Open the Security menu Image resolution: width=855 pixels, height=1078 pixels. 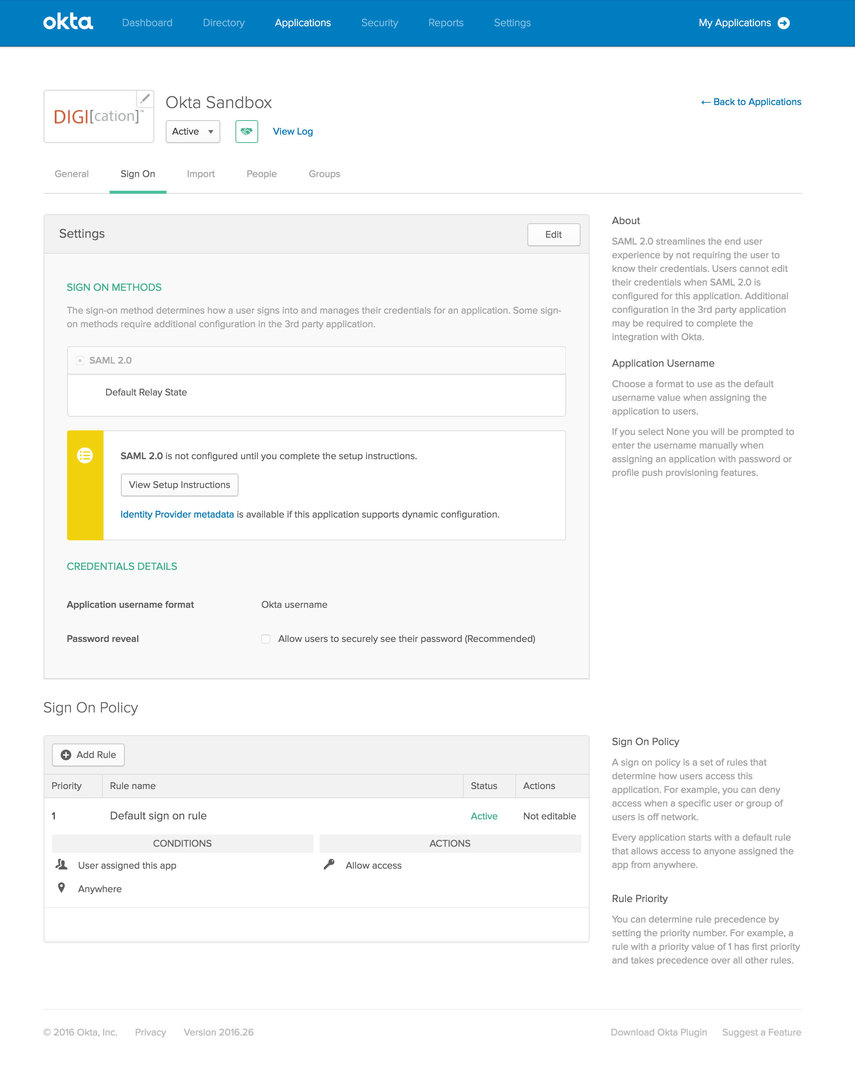point(379,23)
